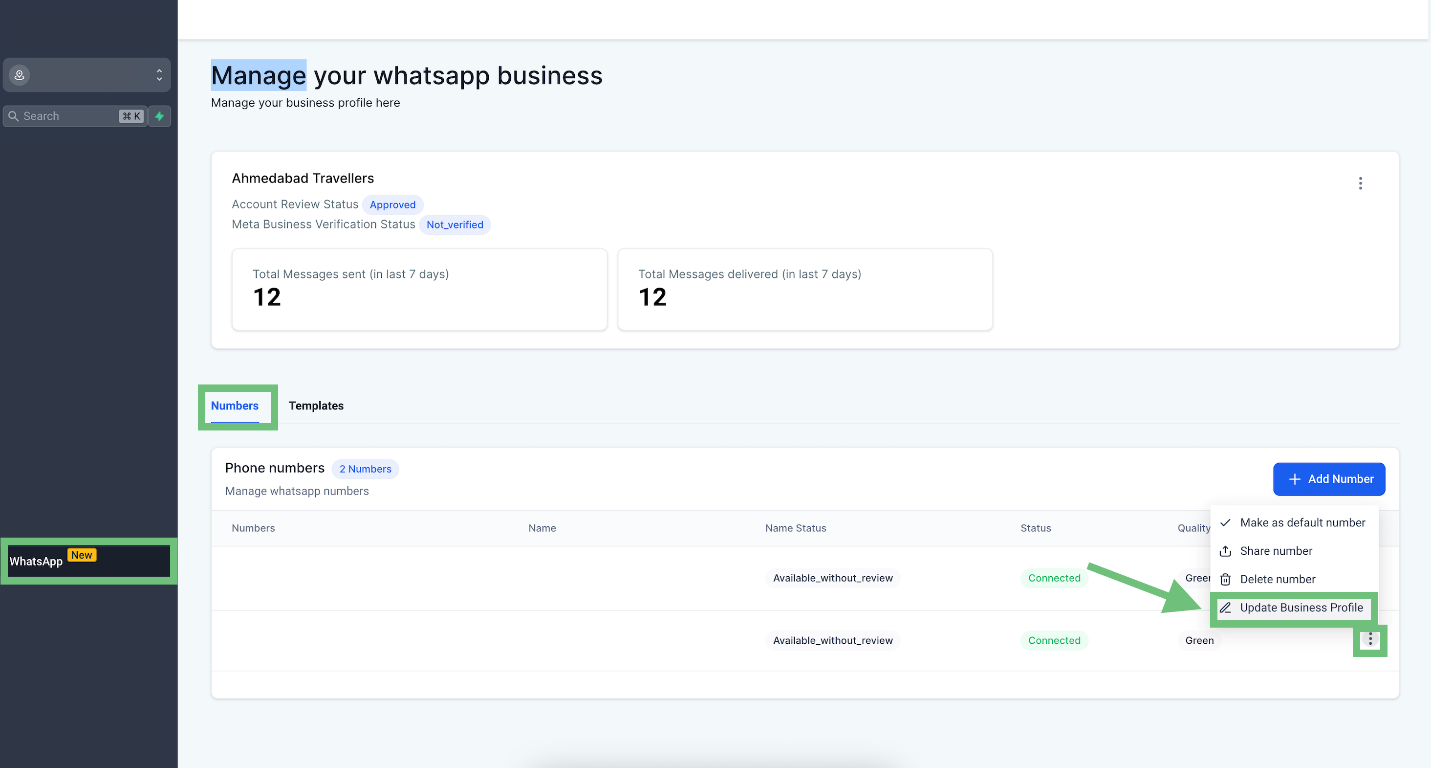The image size is (1431, 768).
Task: Click the Ahmedabad Travellers business name
Action: click(303, 178)
